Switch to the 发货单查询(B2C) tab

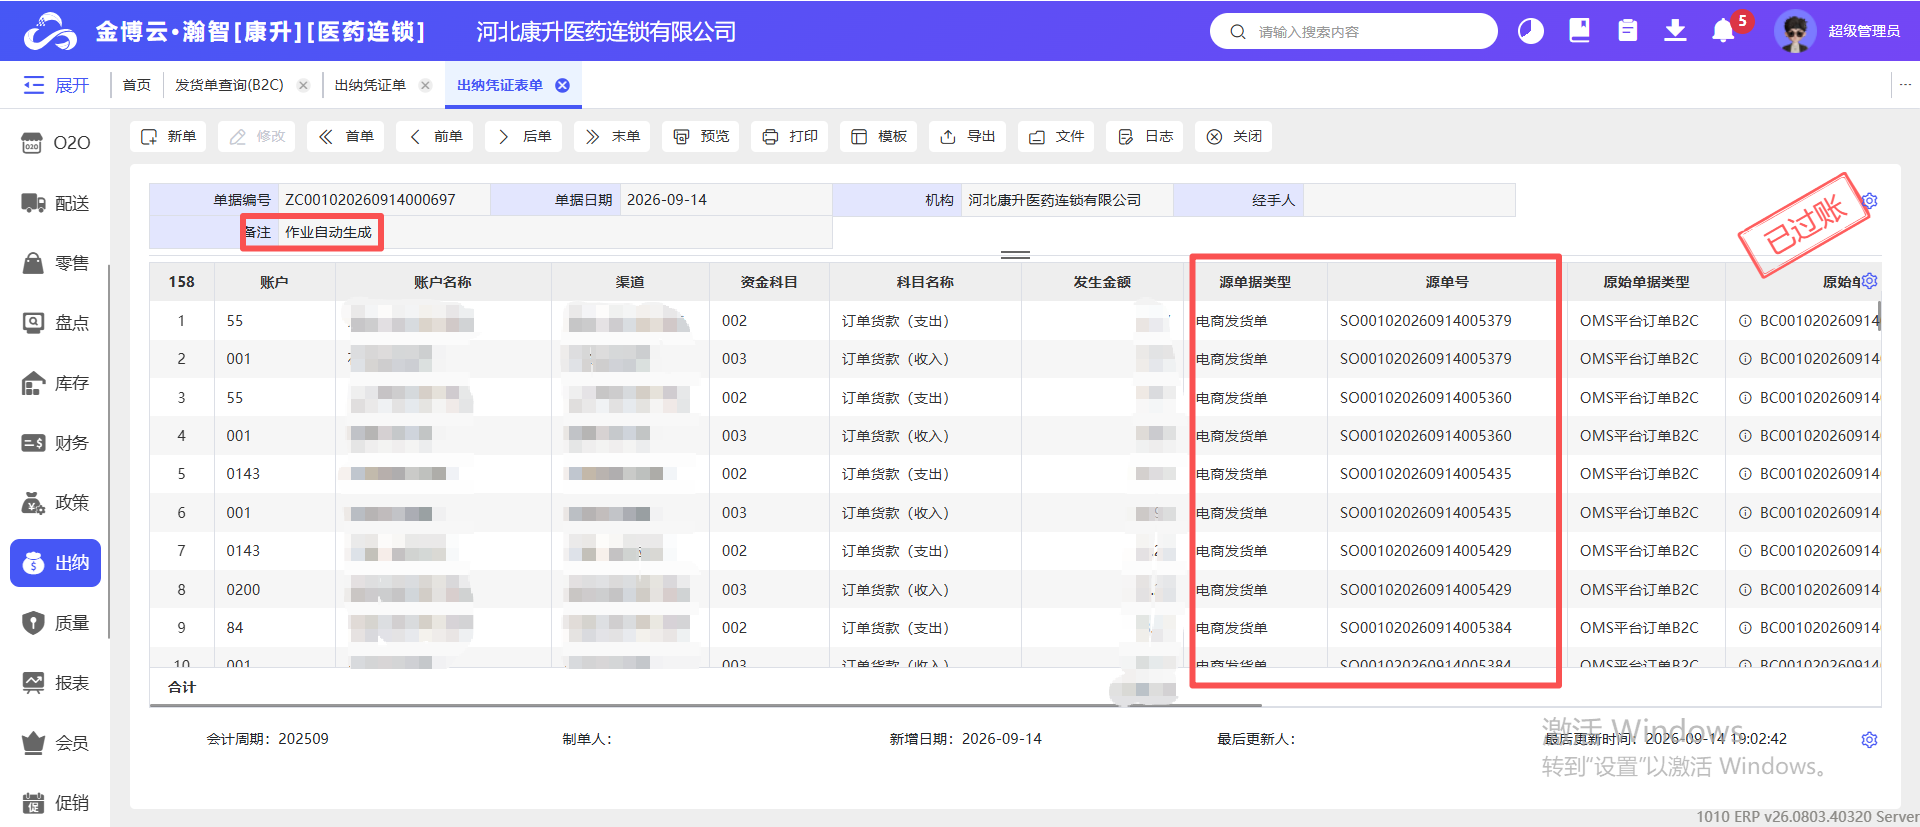pos(229,85)
